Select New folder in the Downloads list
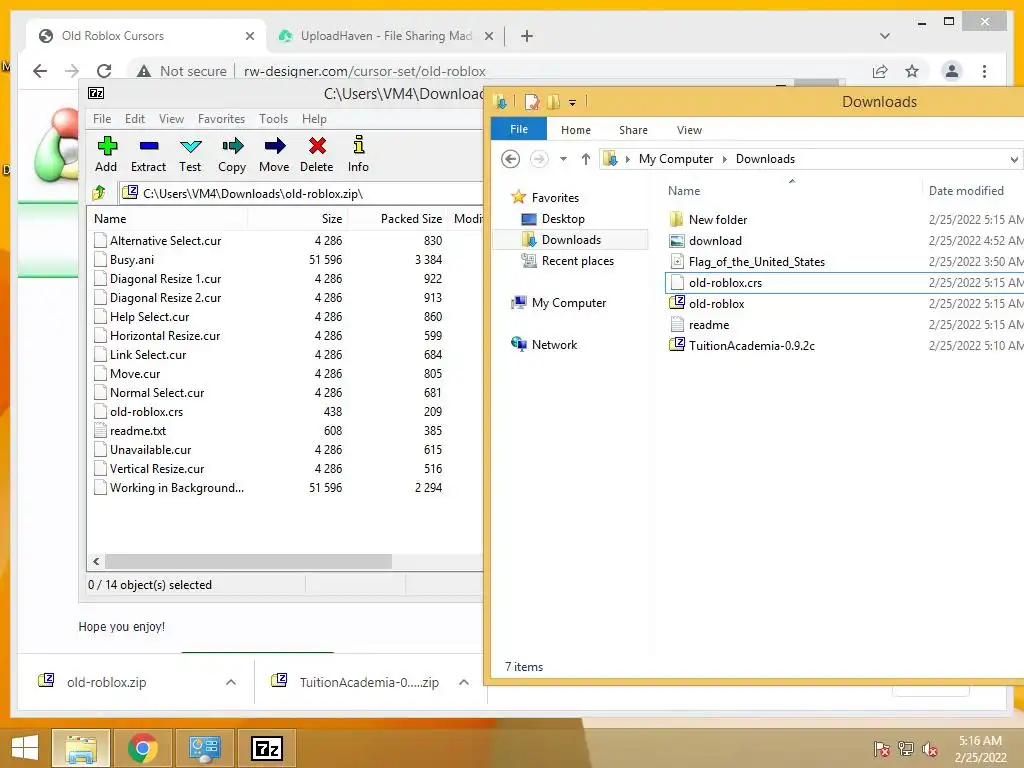The height and width of the screenshot is (768, 1024). [718, 219]
